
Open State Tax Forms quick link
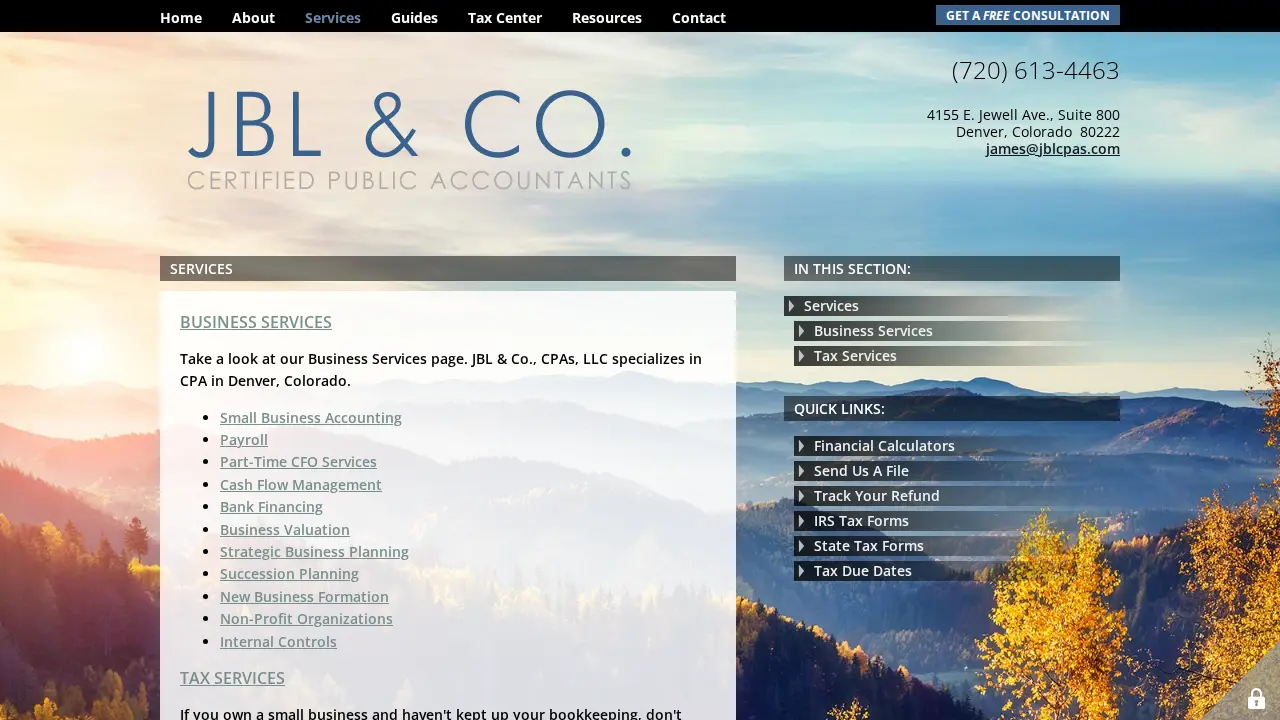click(x=869, y=546)
